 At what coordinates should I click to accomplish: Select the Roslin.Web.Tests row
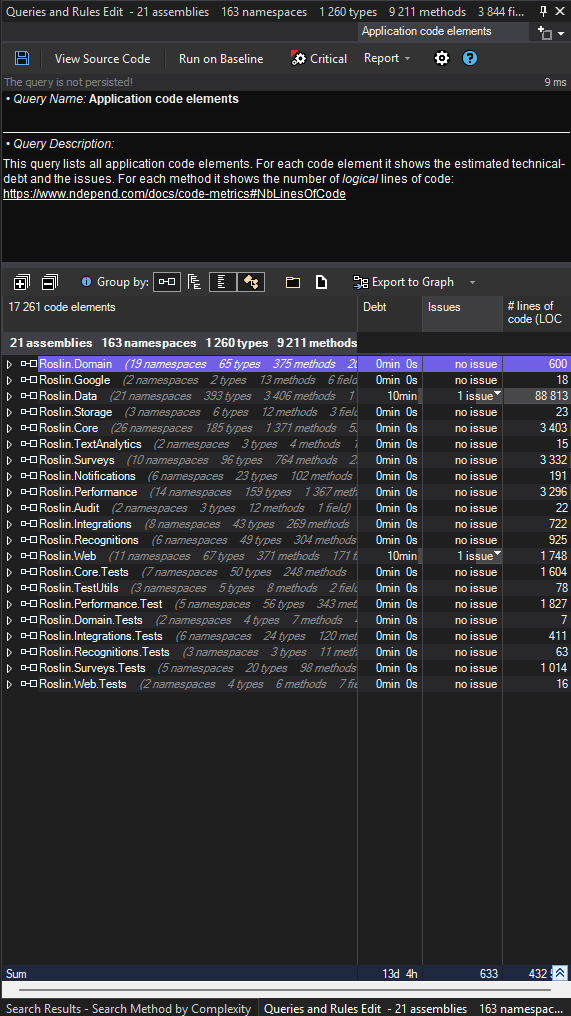(x=285, y=684)
